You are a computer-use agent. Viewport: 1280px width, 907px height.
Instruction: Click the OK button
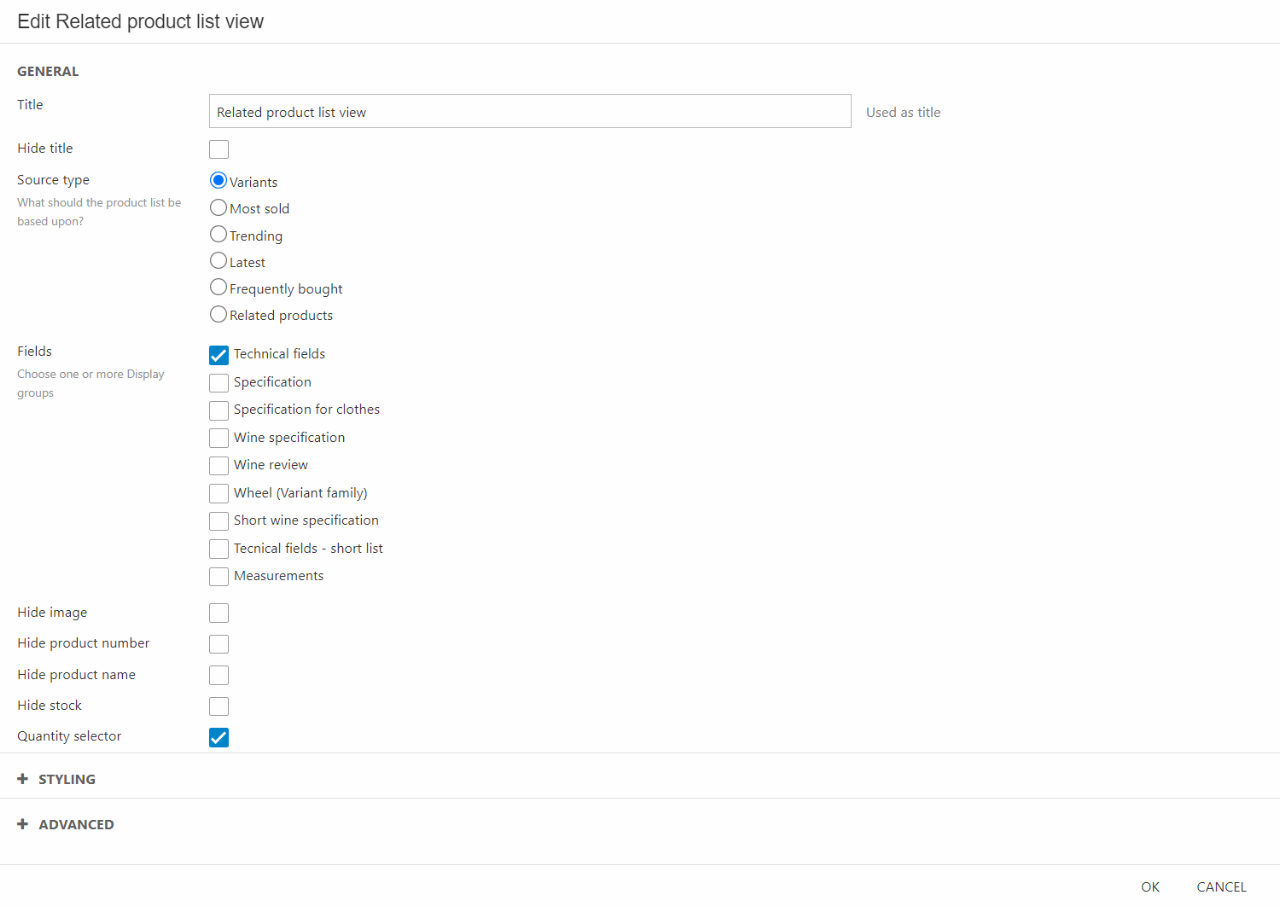point(1150,887)
